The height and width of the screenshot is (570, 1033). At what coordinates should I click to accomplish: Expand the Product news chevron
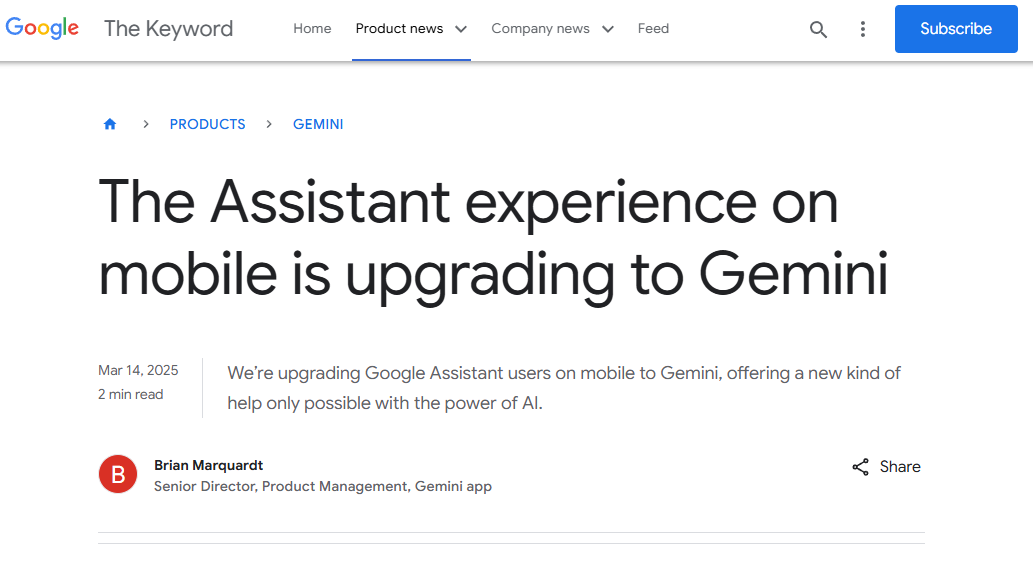(x=461, y=29)
